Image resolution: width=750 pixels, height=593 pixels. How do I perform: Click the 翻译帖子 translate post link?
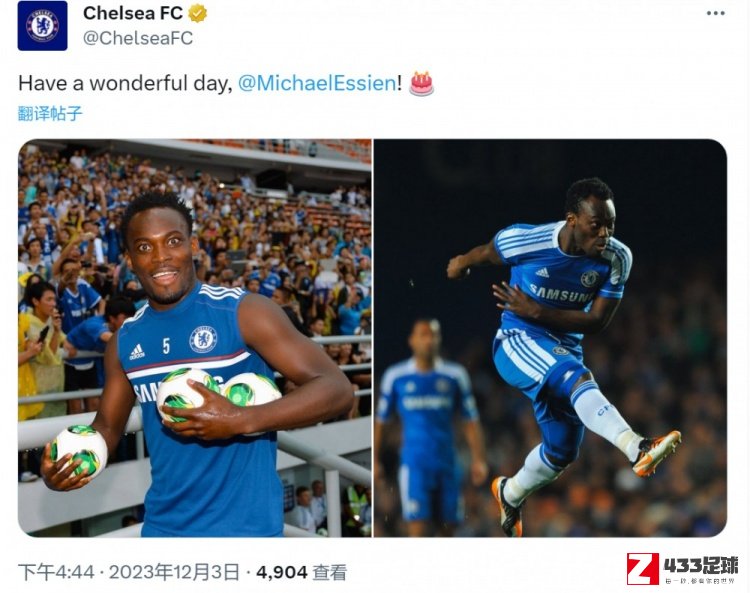tap(50, 113)
